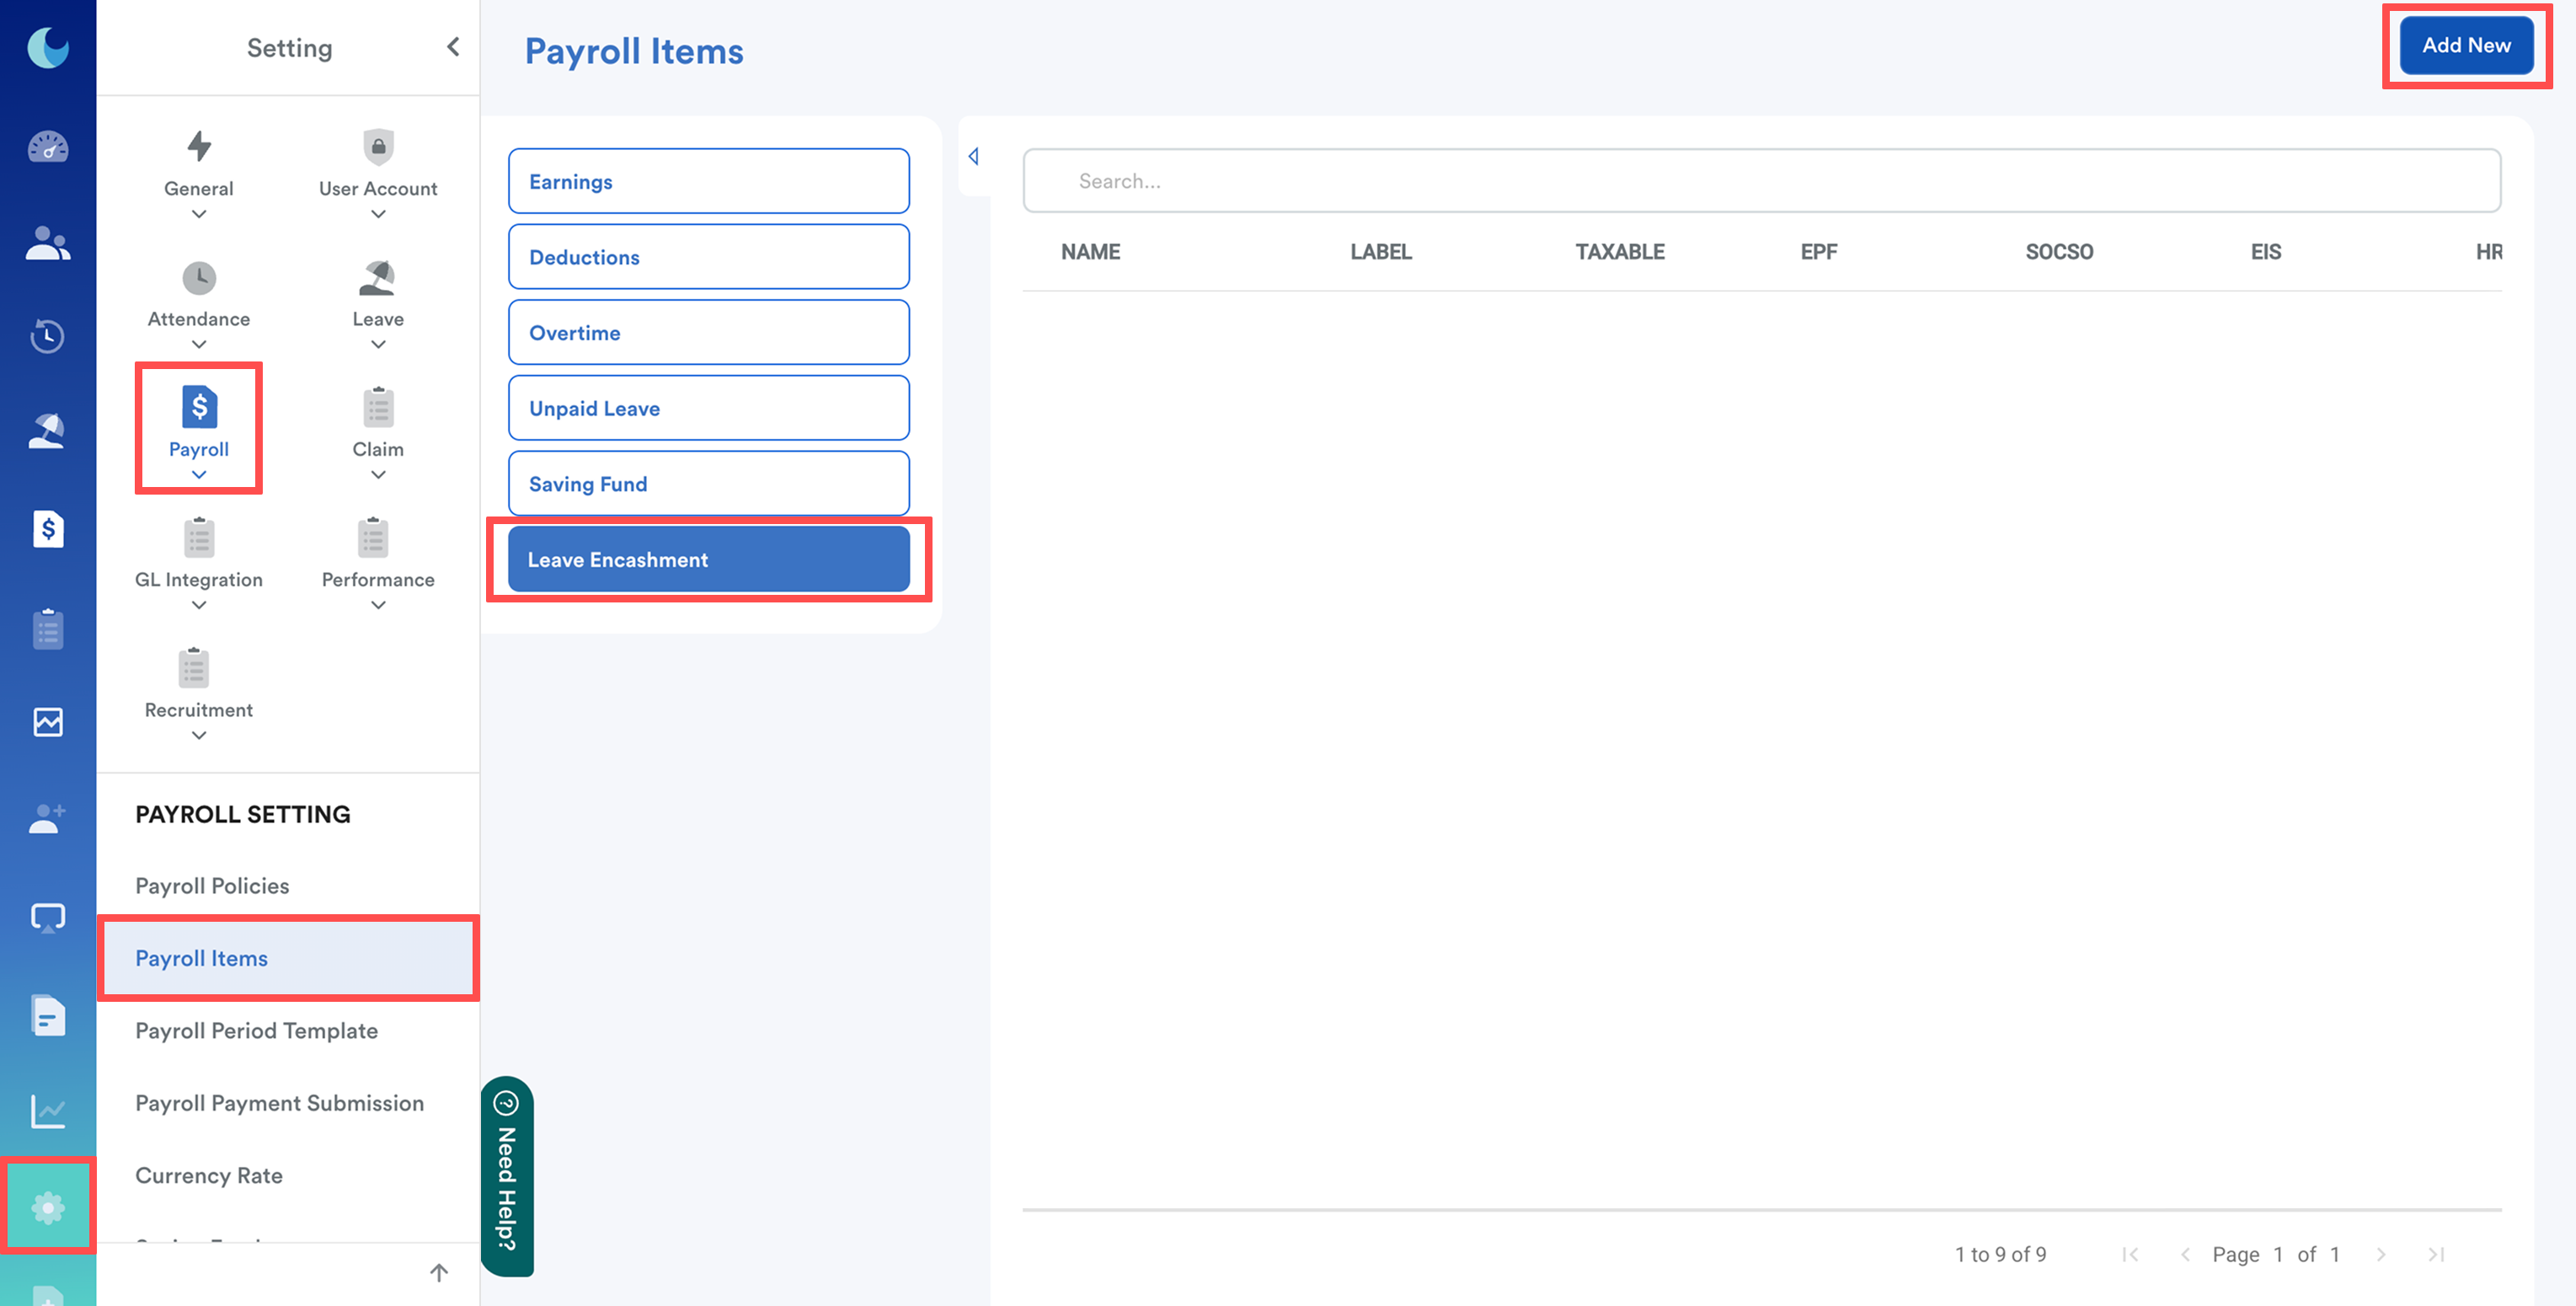This screenshot has height=1306, width=2576.
Task: Click the dashboard gauge icon in sidebar
Action: coord(47,148)
